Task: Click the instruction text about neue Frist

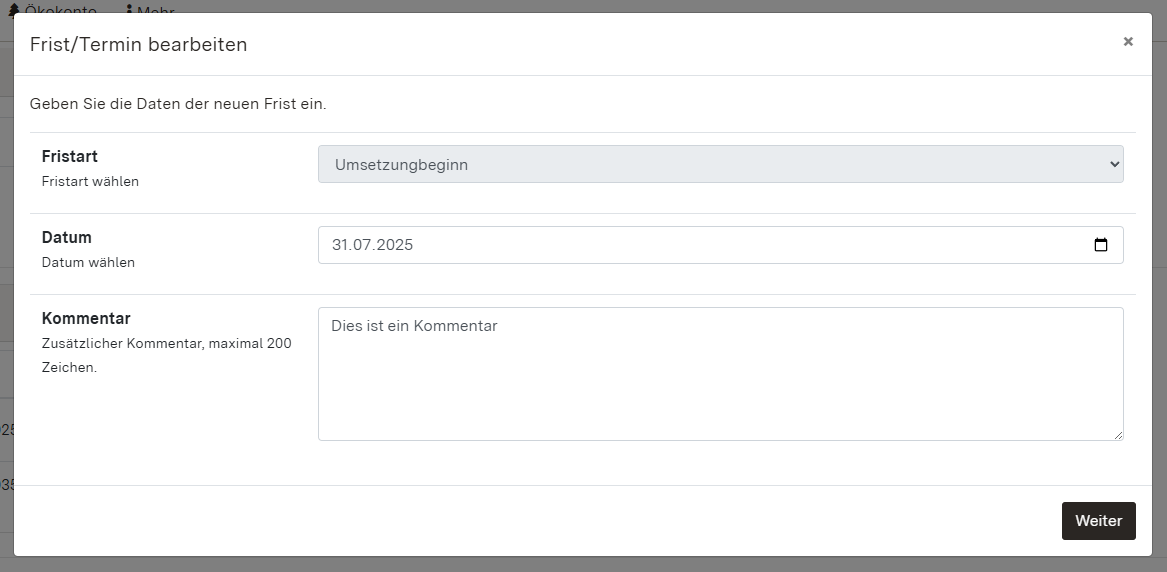Action: click(x=178, y=104)
